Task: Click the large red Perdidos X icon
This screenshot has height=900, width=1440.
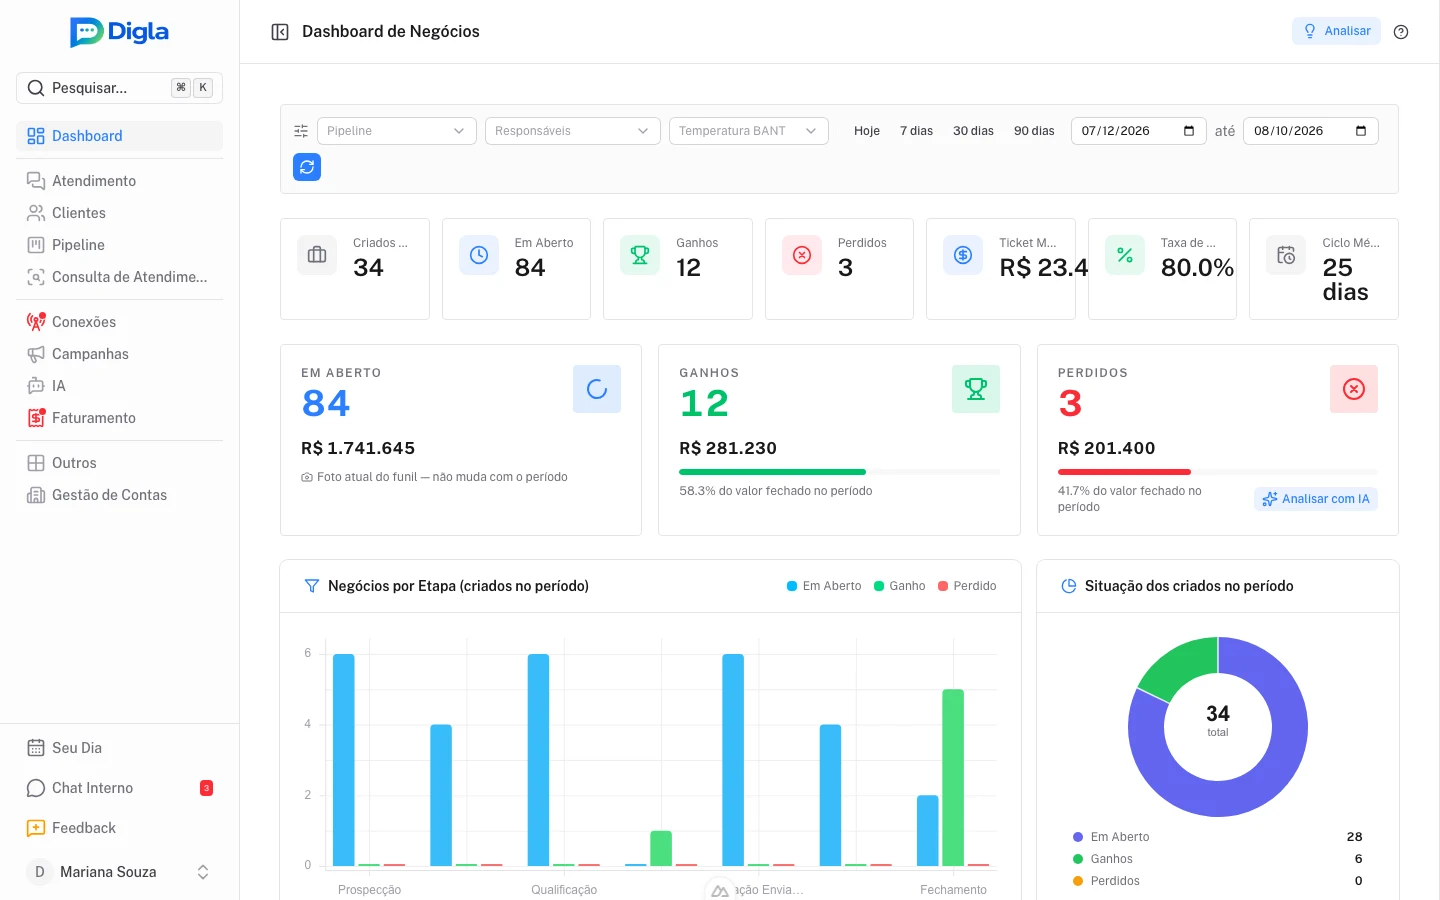Action: (1354, 389)
